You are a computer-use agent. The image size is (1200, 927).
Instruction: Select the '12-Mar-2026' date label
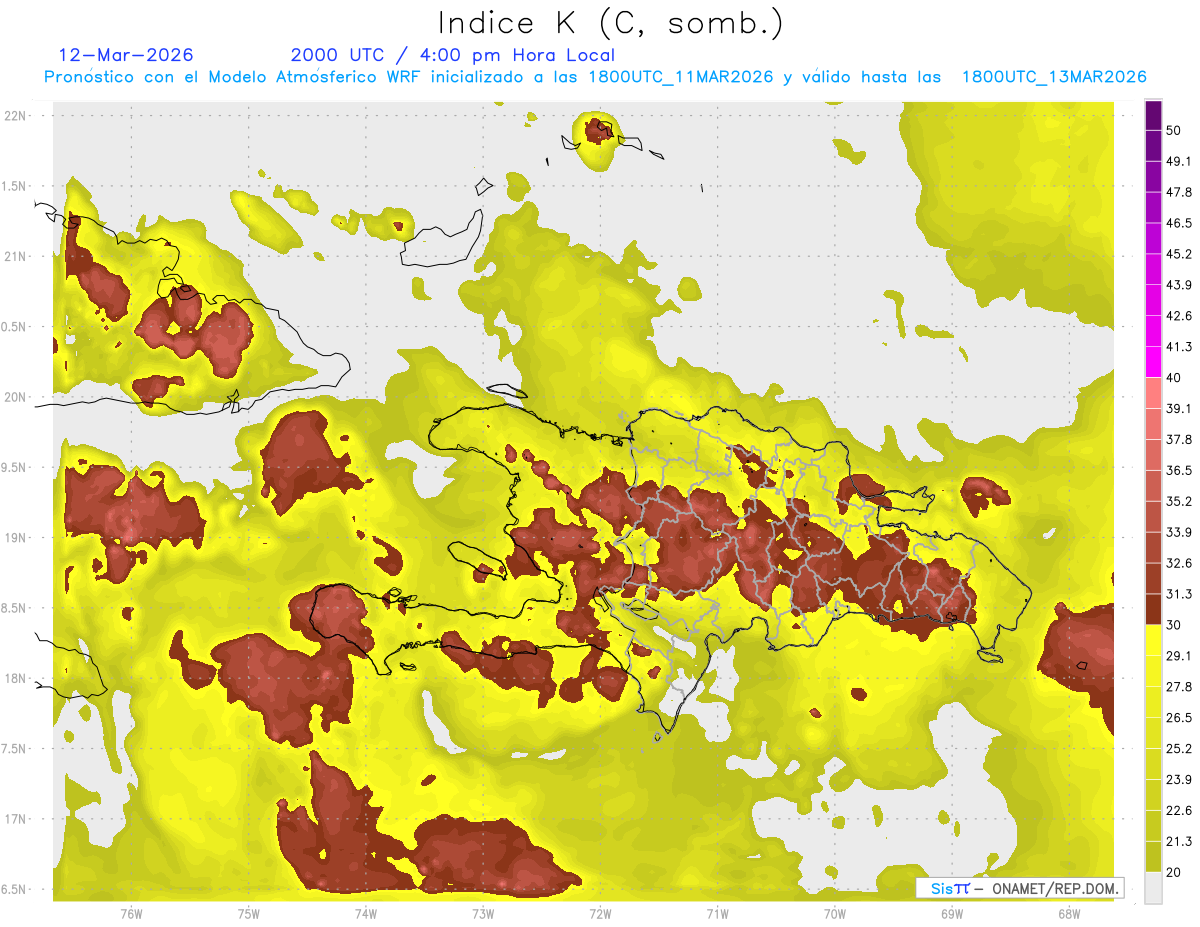pos(127,55)
